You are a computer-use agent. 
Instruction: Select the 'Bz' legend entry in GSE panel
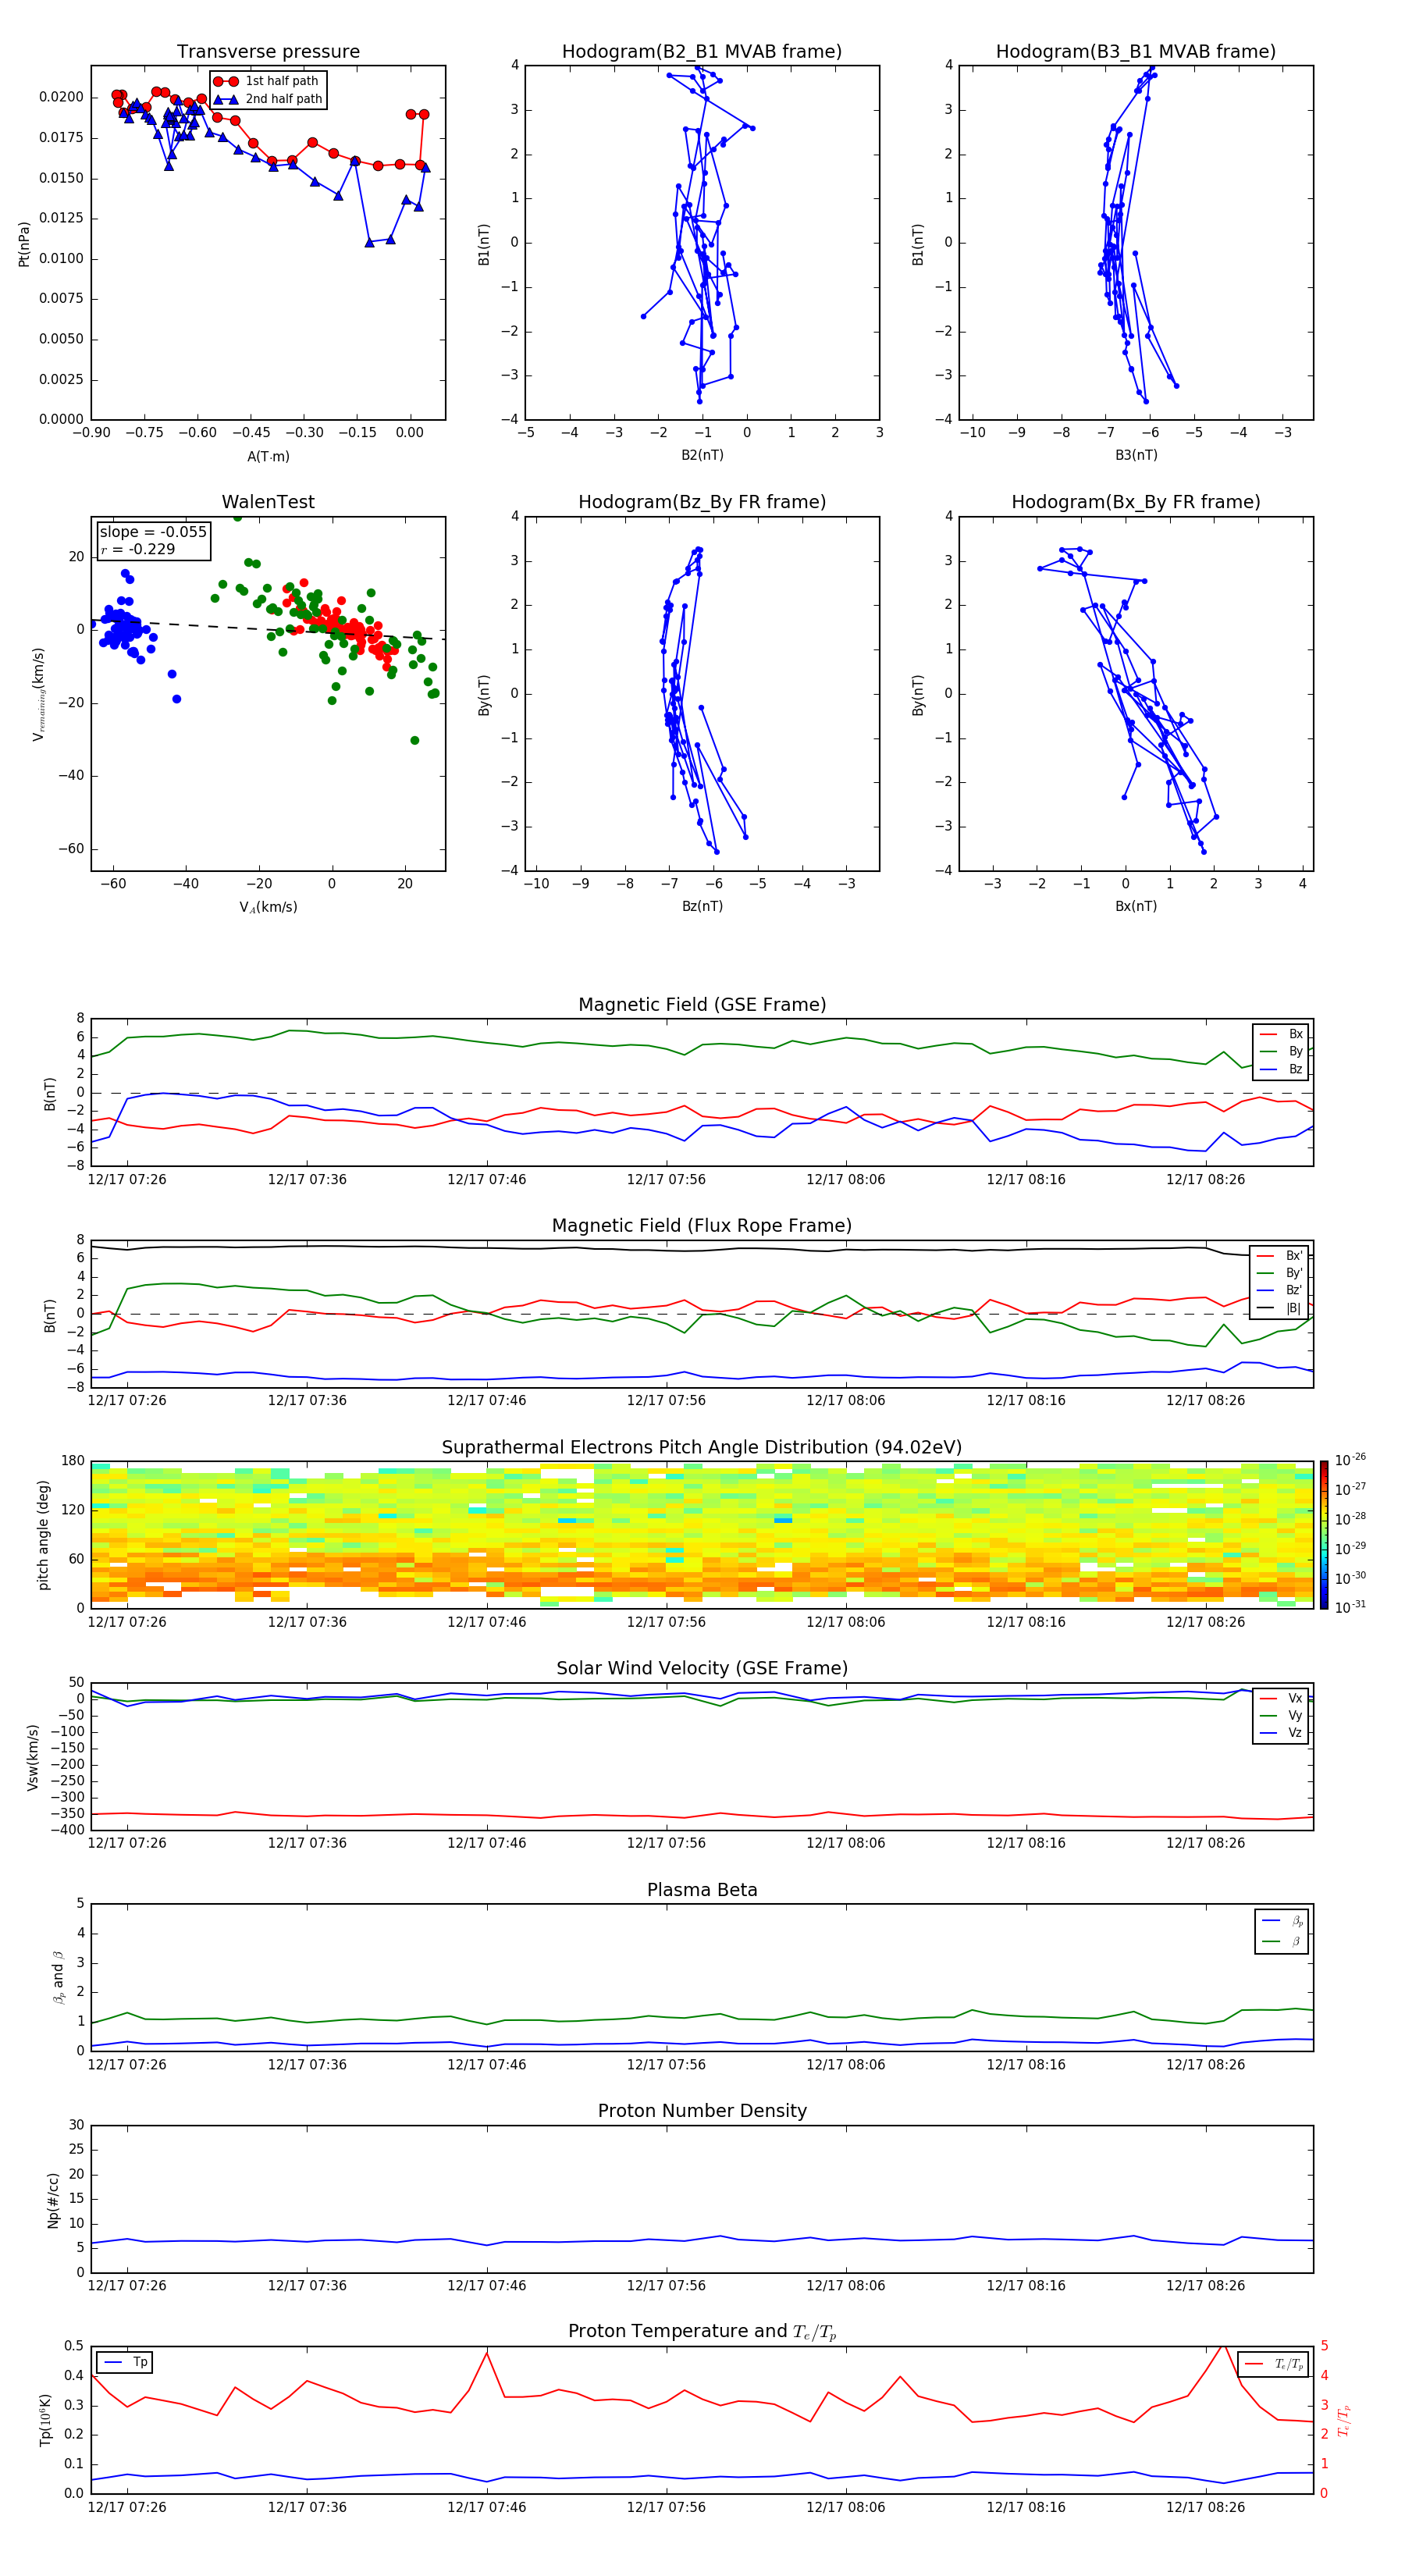[x=1281, y=1069]
